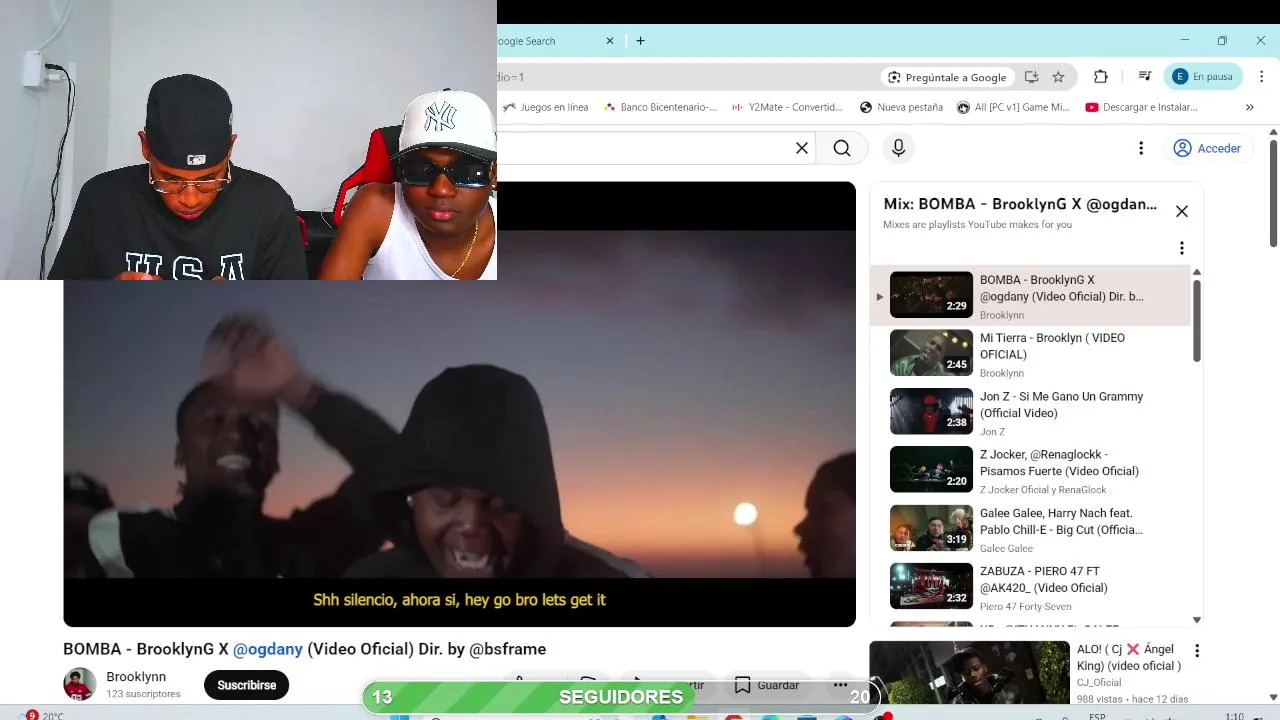The image size is (1280, 720).
Task: Open Descargar e Instalar bookmark
Action: 1141,107
